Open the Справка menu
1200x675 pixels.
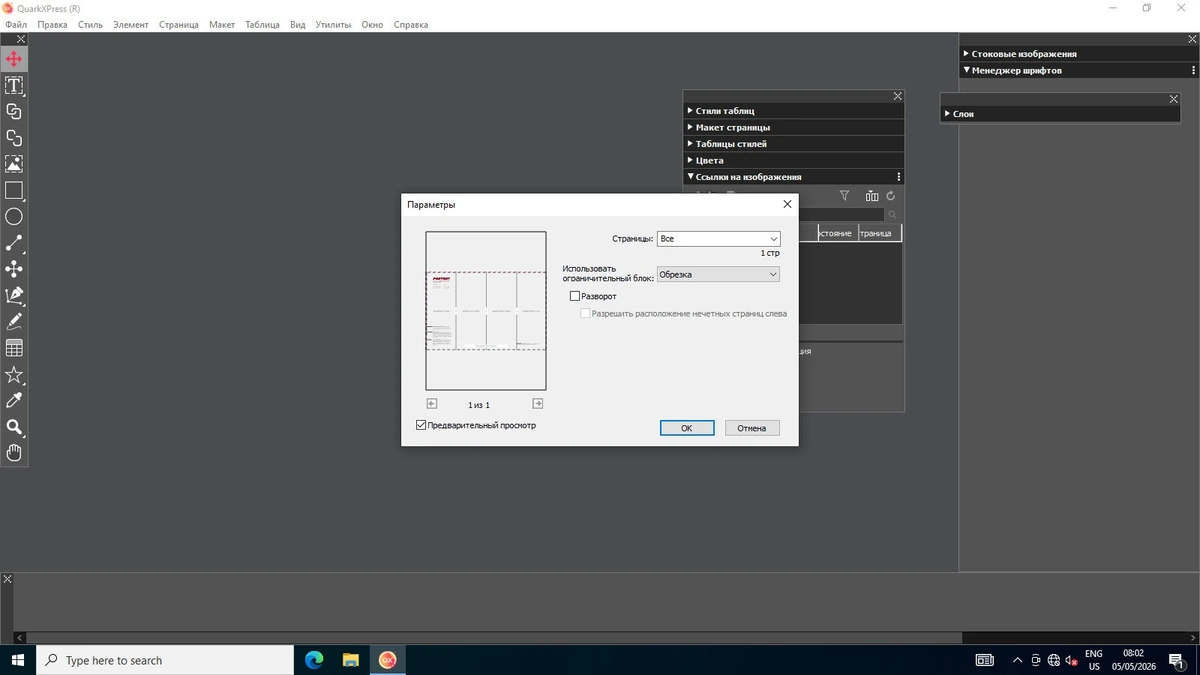tap(411, 24)
